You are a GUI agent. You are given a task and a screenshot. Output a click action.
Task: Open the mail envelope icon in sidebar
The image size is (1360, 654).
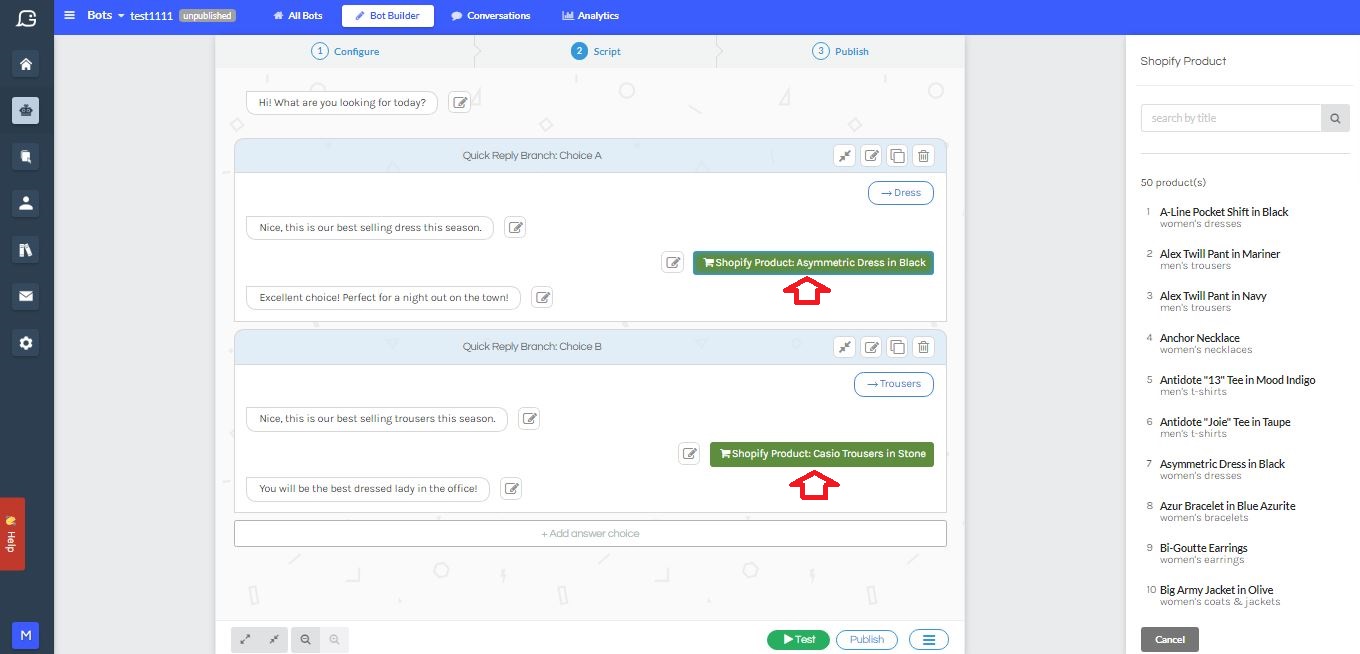click(26, 296)
